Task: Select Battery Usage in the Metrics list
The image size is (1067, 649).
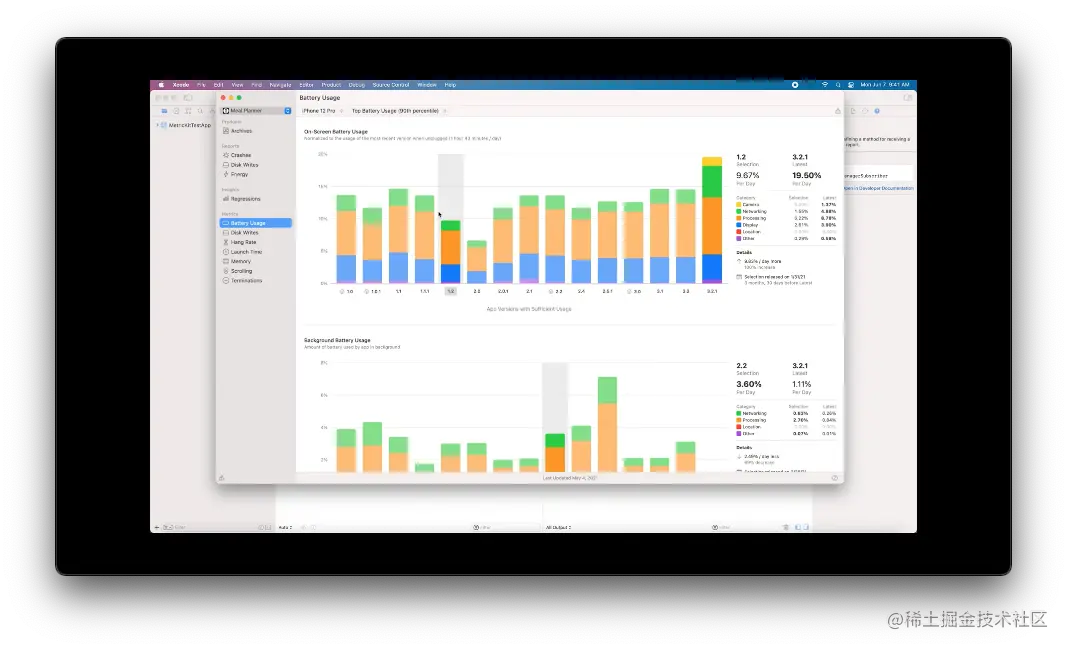Action: click(x=256, y=223)
